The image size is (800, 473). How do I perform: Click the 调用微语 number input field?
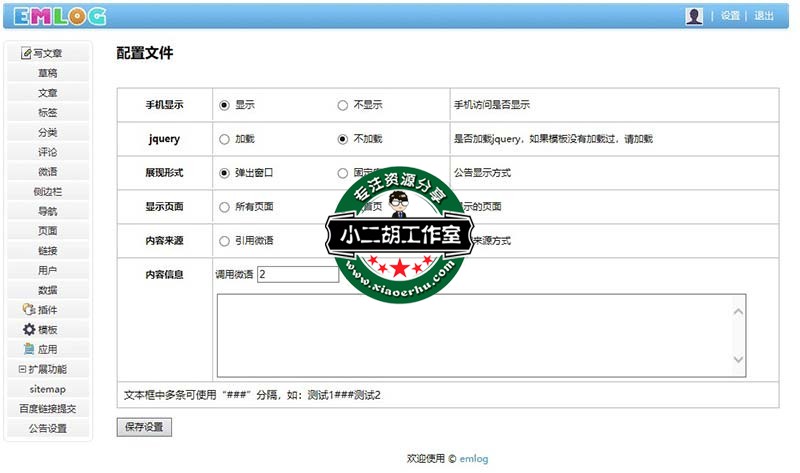(297, 274)
